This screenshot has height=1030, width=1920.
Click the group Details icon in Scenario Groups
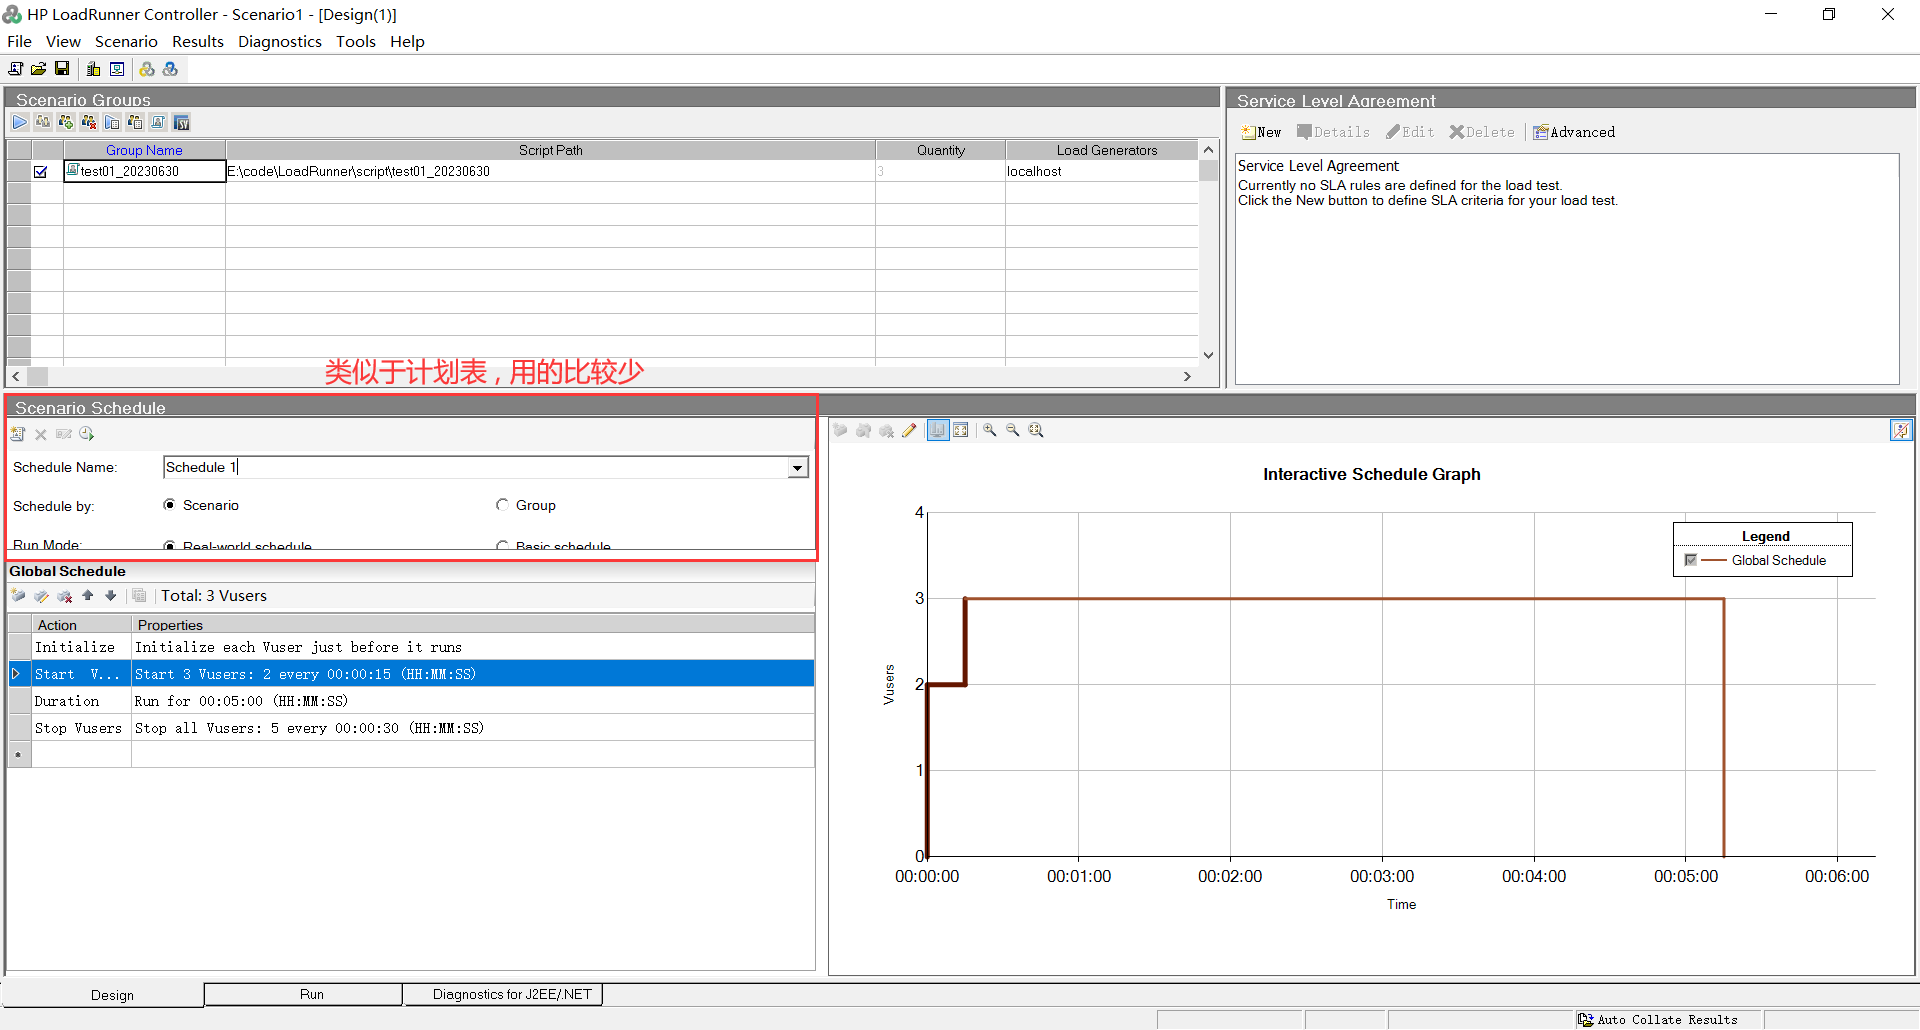coord(135,122)
